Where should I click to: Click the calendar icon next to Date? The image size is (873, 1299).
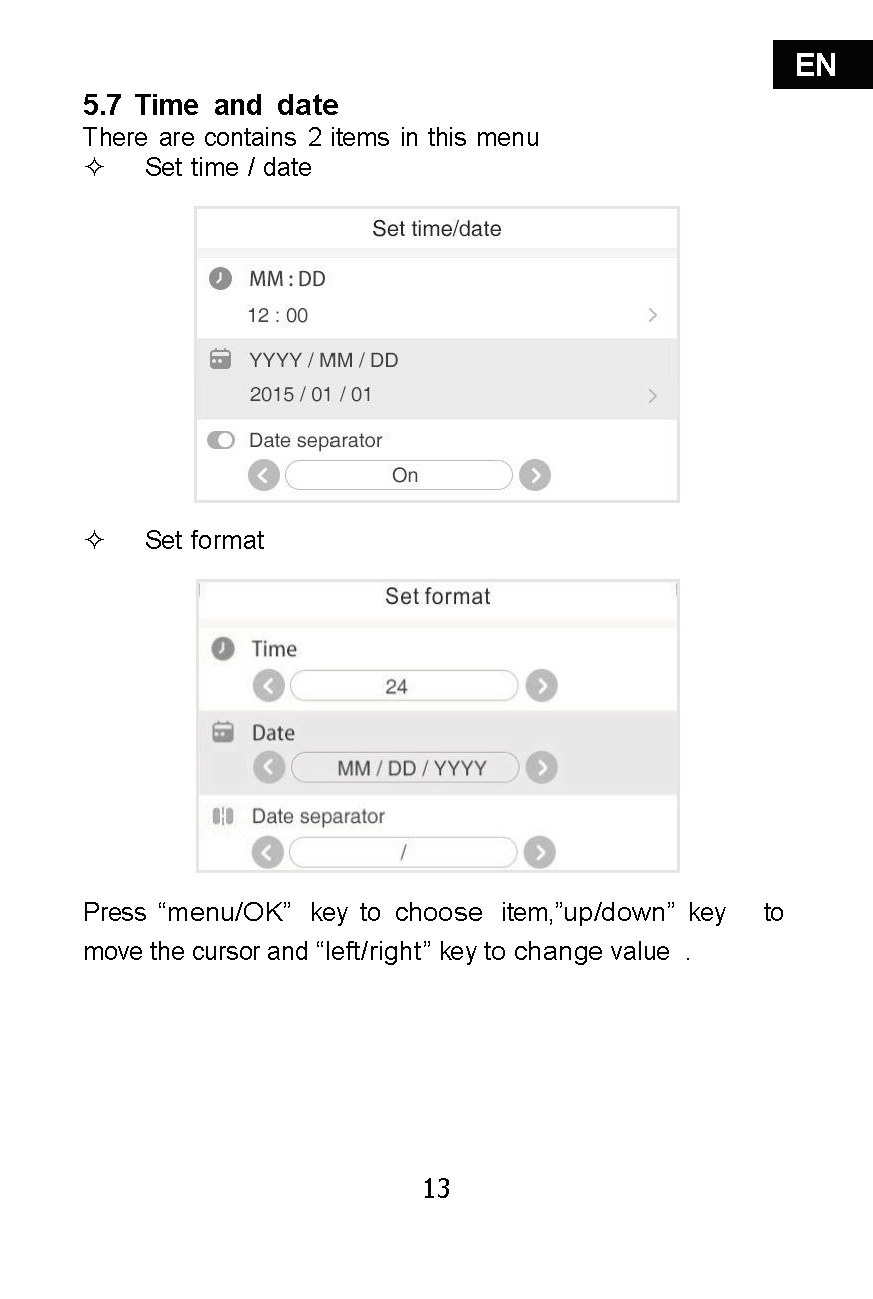tap(224, 732)
